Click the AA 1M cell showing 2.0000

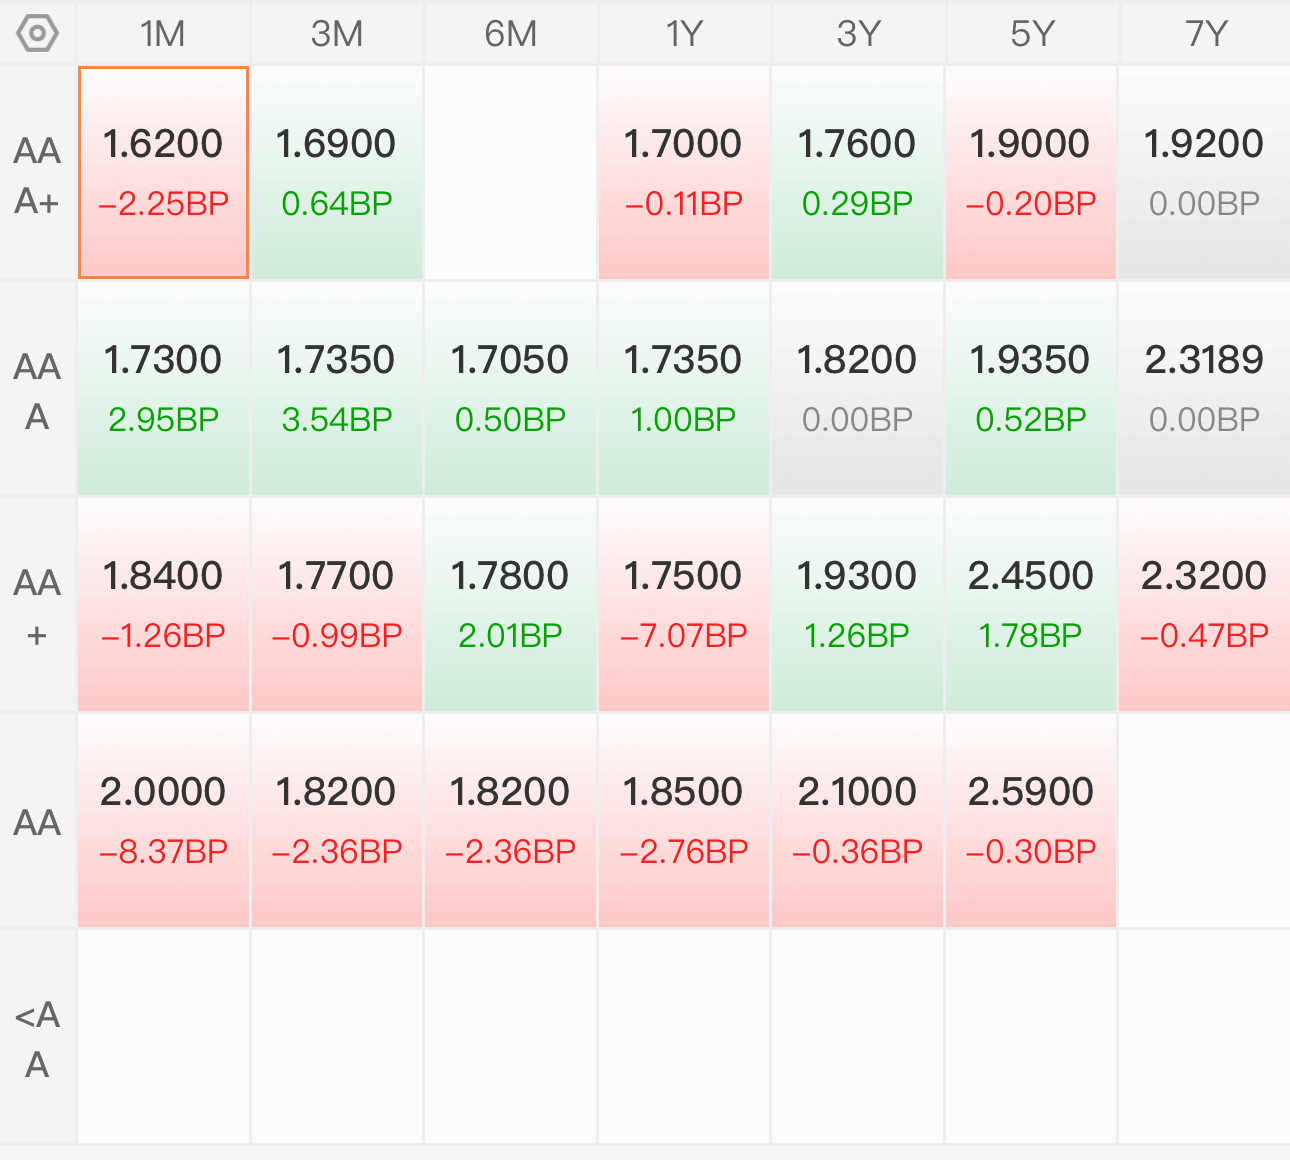[163, 821]
